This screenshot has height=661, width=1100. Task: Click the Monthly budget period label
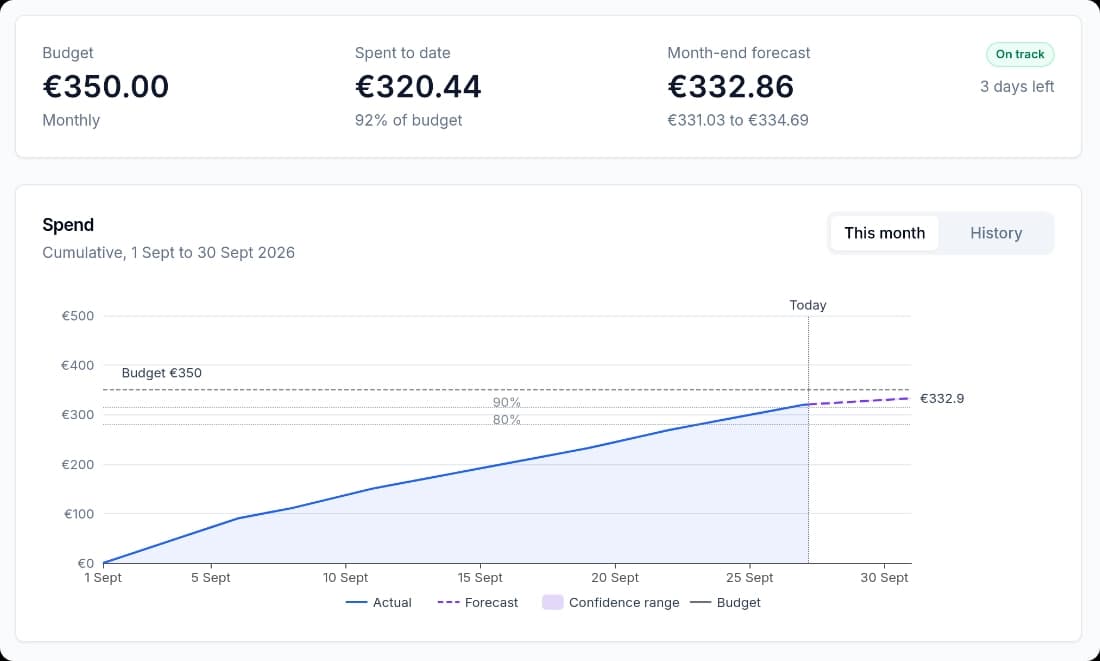pyautogui.click(x=71, y=120)
